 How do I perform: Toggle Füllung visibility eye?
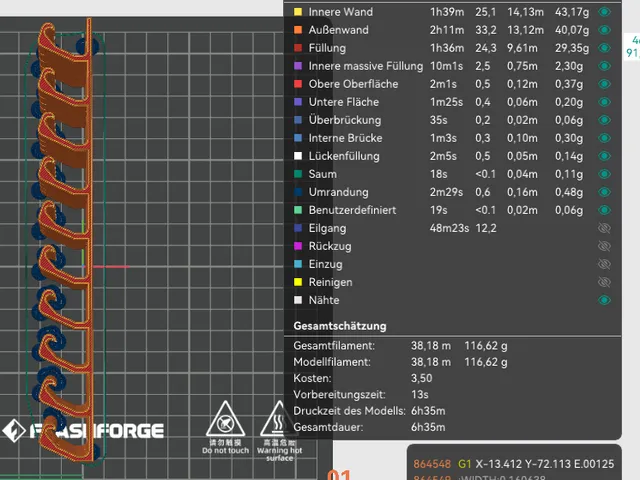[604, 48]
